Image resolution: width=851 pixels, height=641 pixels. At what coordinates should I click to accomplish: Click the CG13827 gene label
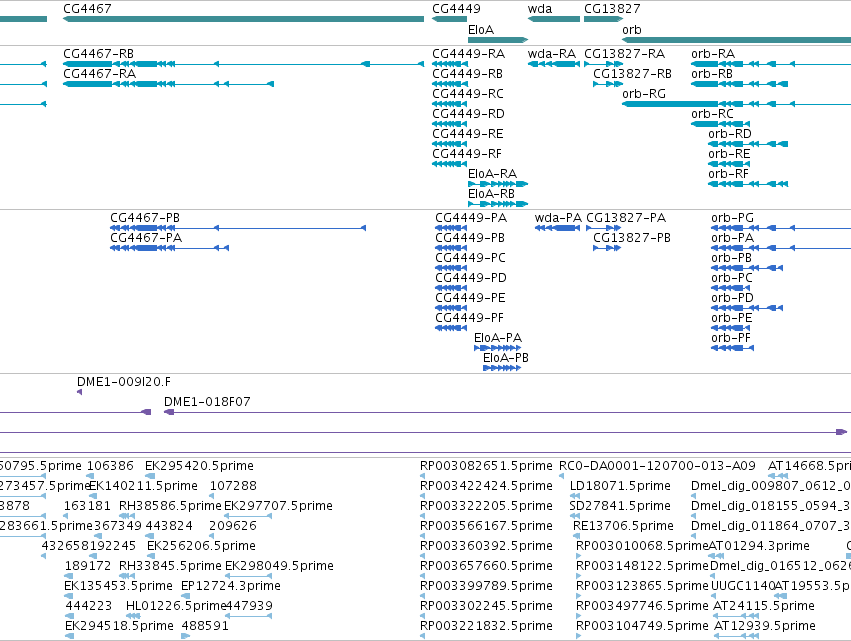click(612, 9)
